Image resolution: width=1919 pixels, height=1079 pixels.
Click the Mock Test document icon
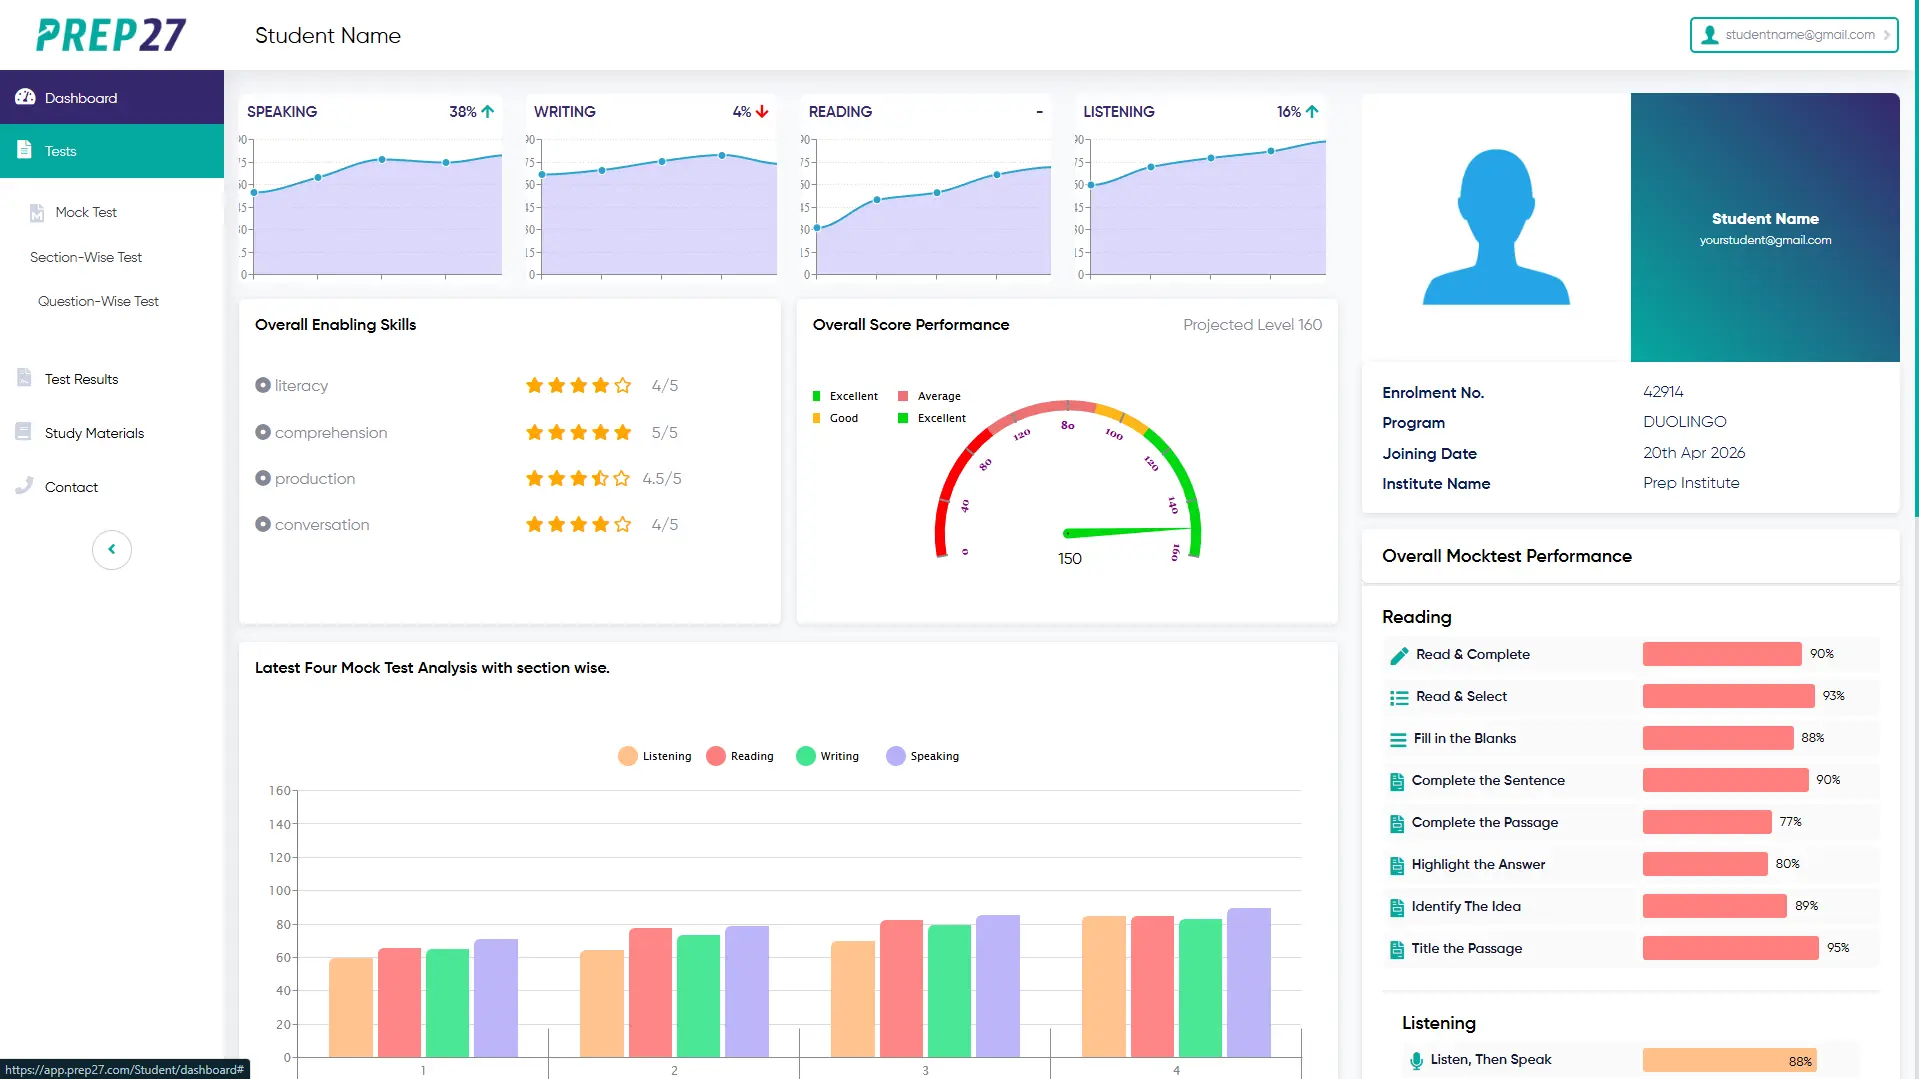(37, 212)
